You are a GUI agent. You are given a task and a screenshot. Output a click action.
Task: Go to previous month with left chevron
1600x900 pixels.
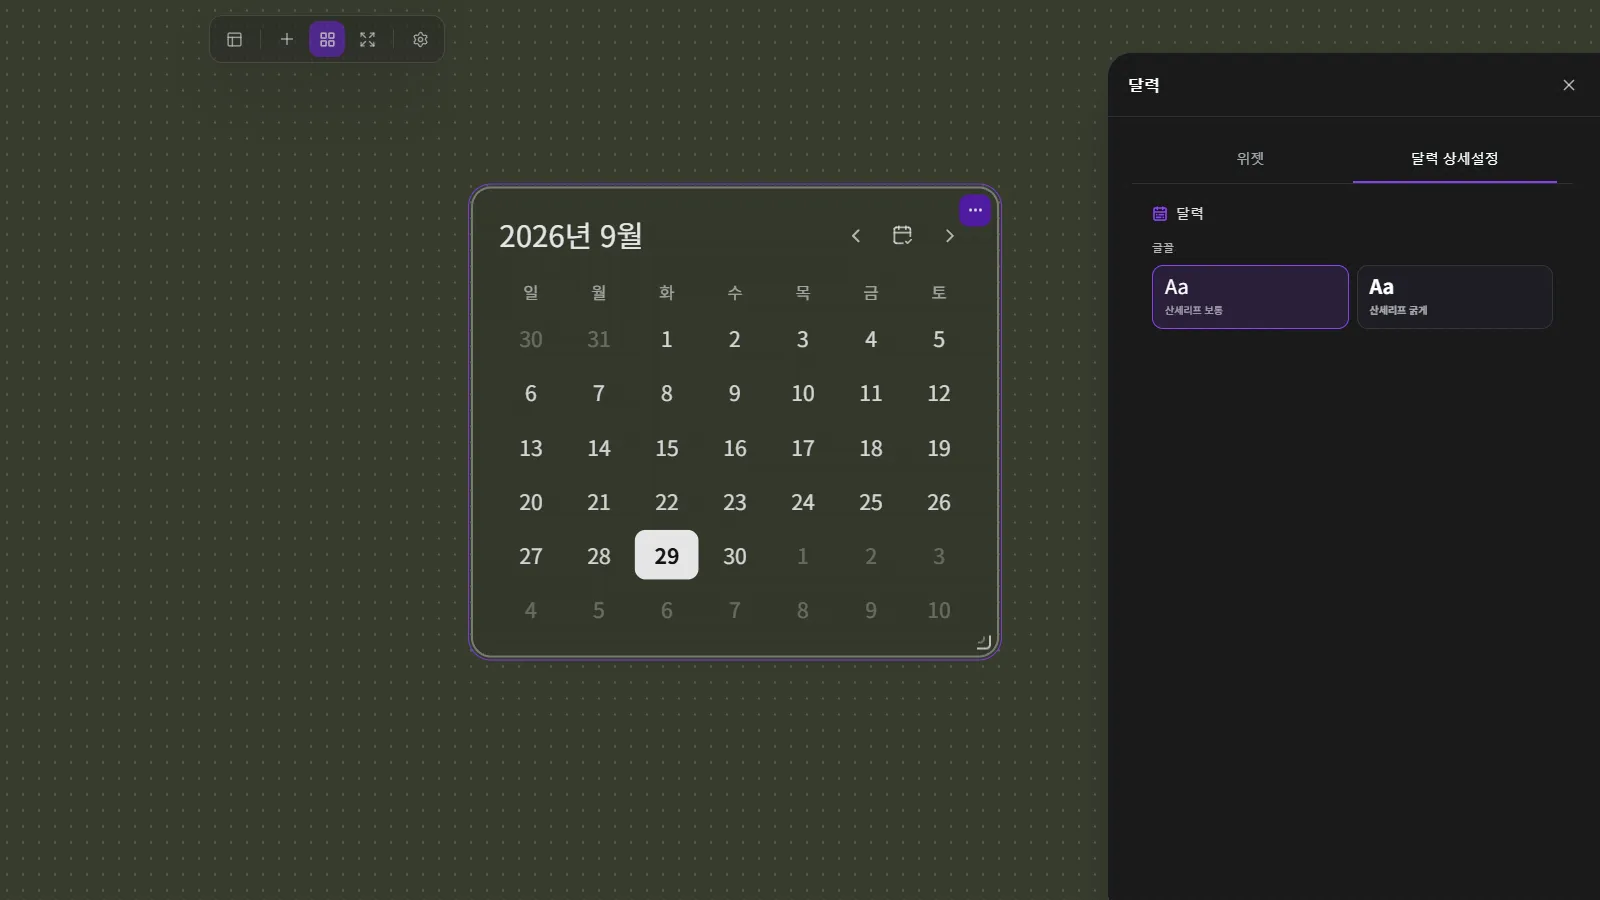coord(856,236)
